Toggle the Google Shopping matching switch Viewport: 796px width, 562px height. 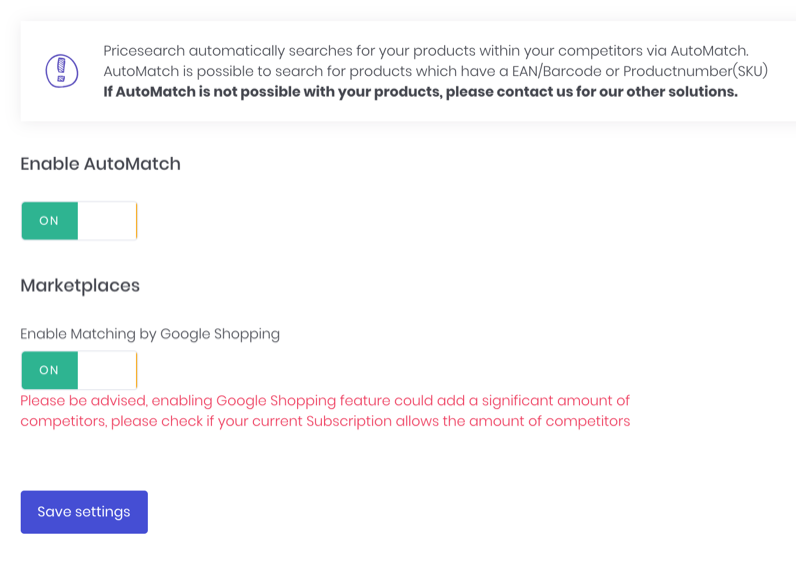79,370
